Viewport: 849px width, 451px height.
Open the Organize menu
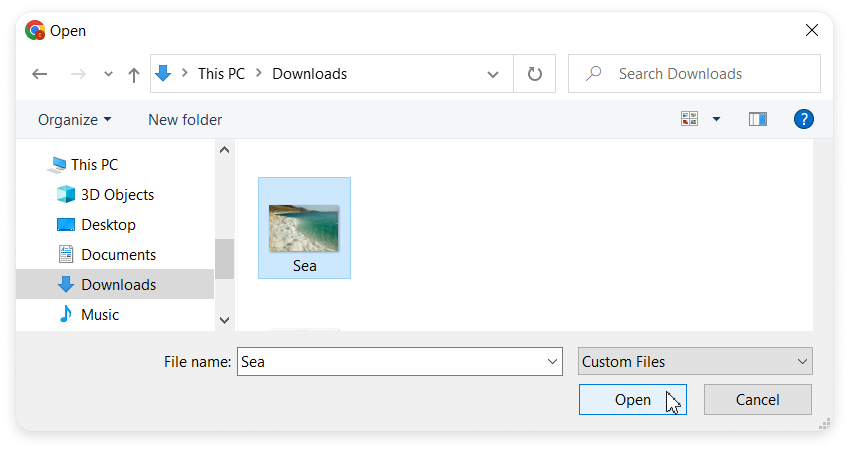click(74, 120)
